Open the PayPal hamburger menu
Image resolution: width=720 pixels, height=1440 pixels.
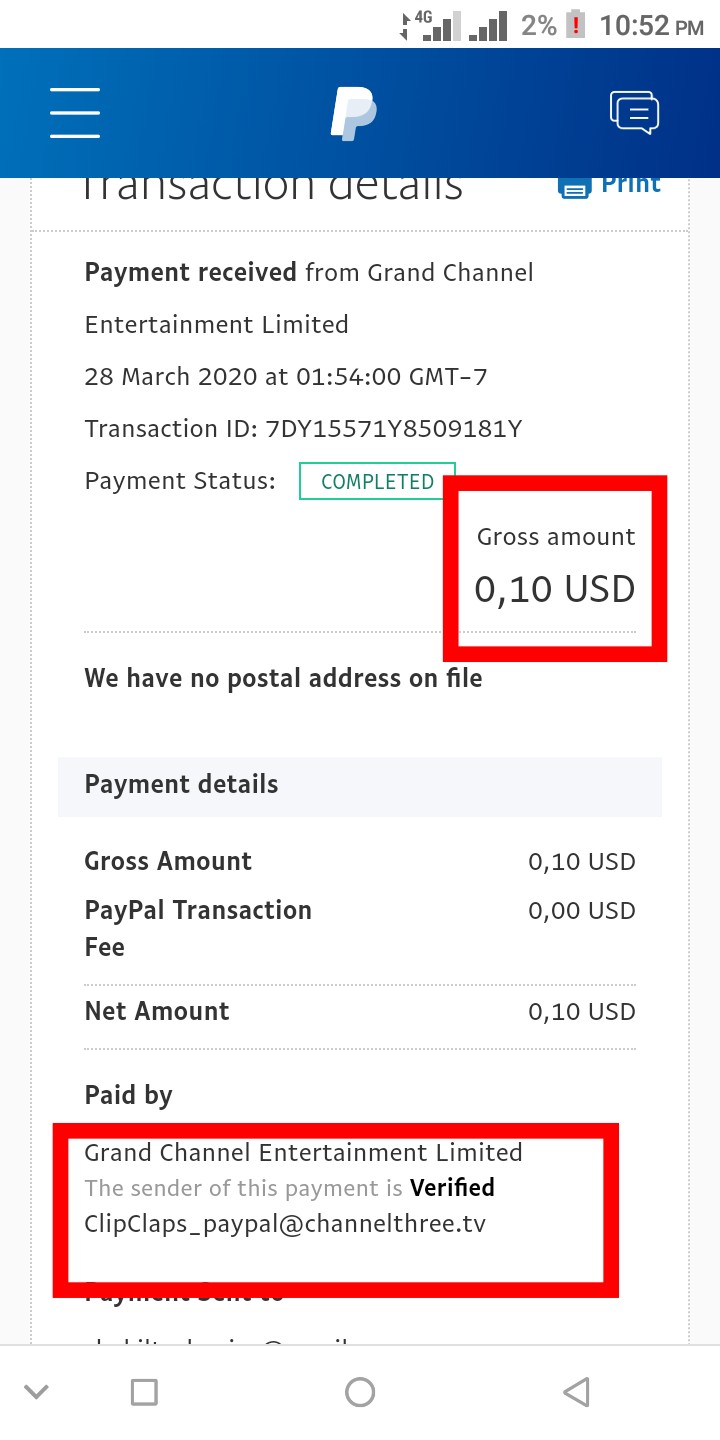pos(75,112)
